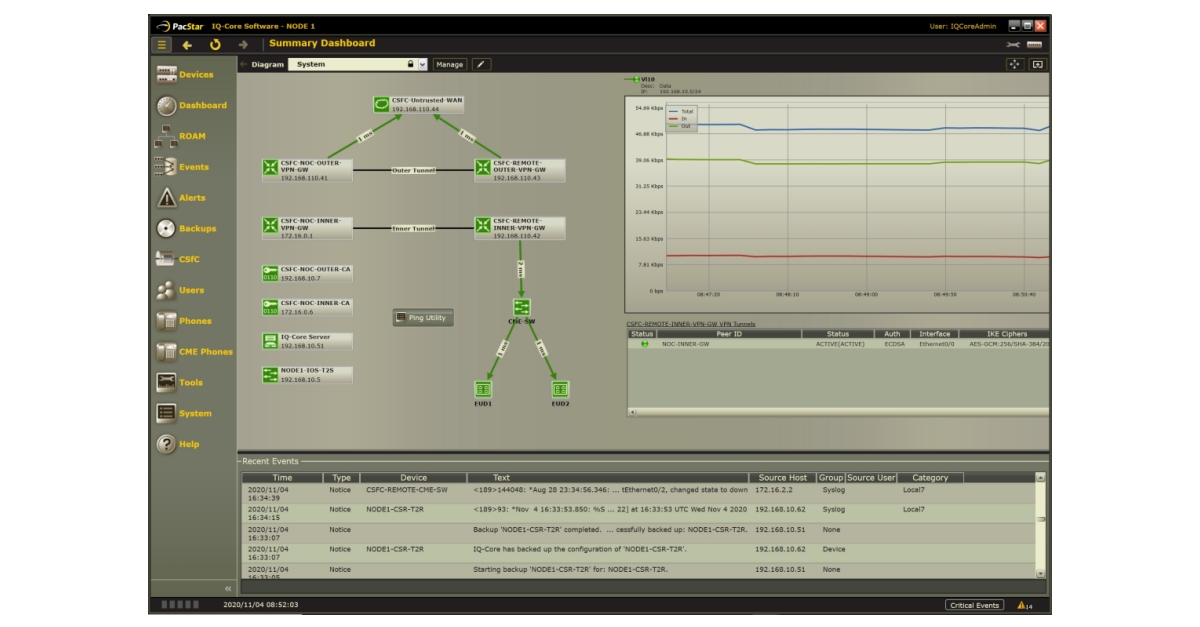The width and height of the screenshot is (1200, 627).
Task: Click the Recent Events vertical scrollbar
Action: [x=1040, y=519]
